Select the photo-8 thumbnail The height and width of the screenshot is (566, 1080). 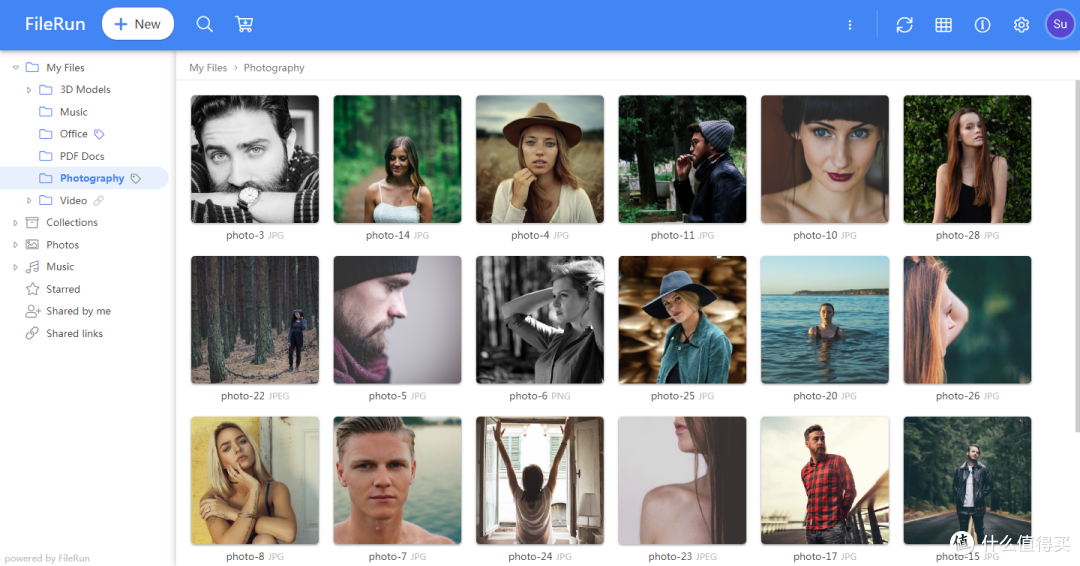[x=255, y=481]
